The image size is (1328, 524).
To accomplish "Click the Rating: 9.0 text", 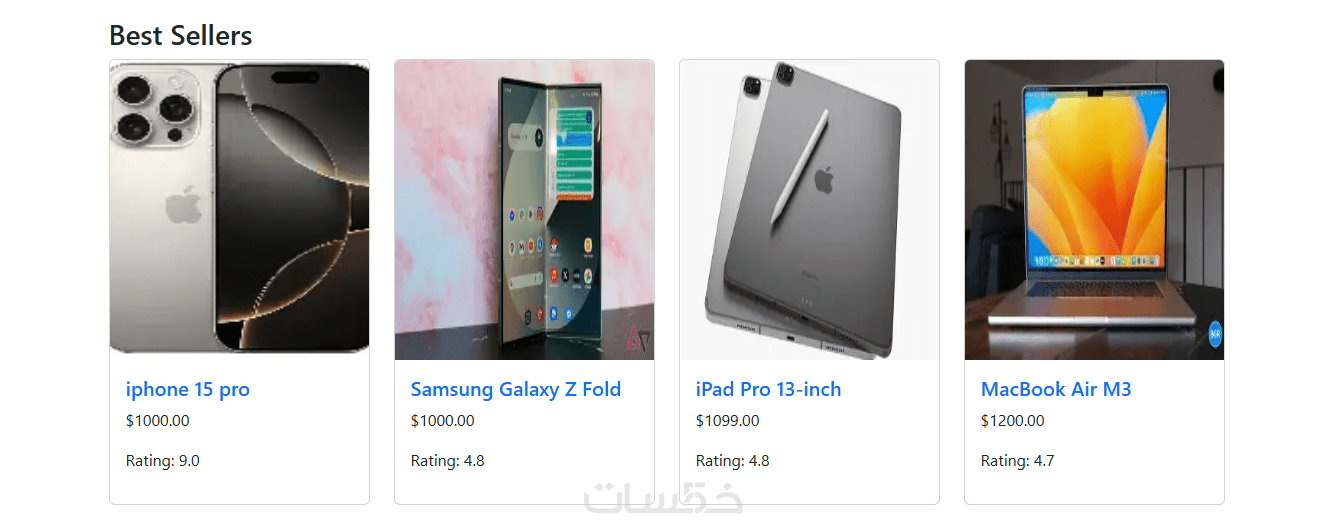I will coord(163,461).
